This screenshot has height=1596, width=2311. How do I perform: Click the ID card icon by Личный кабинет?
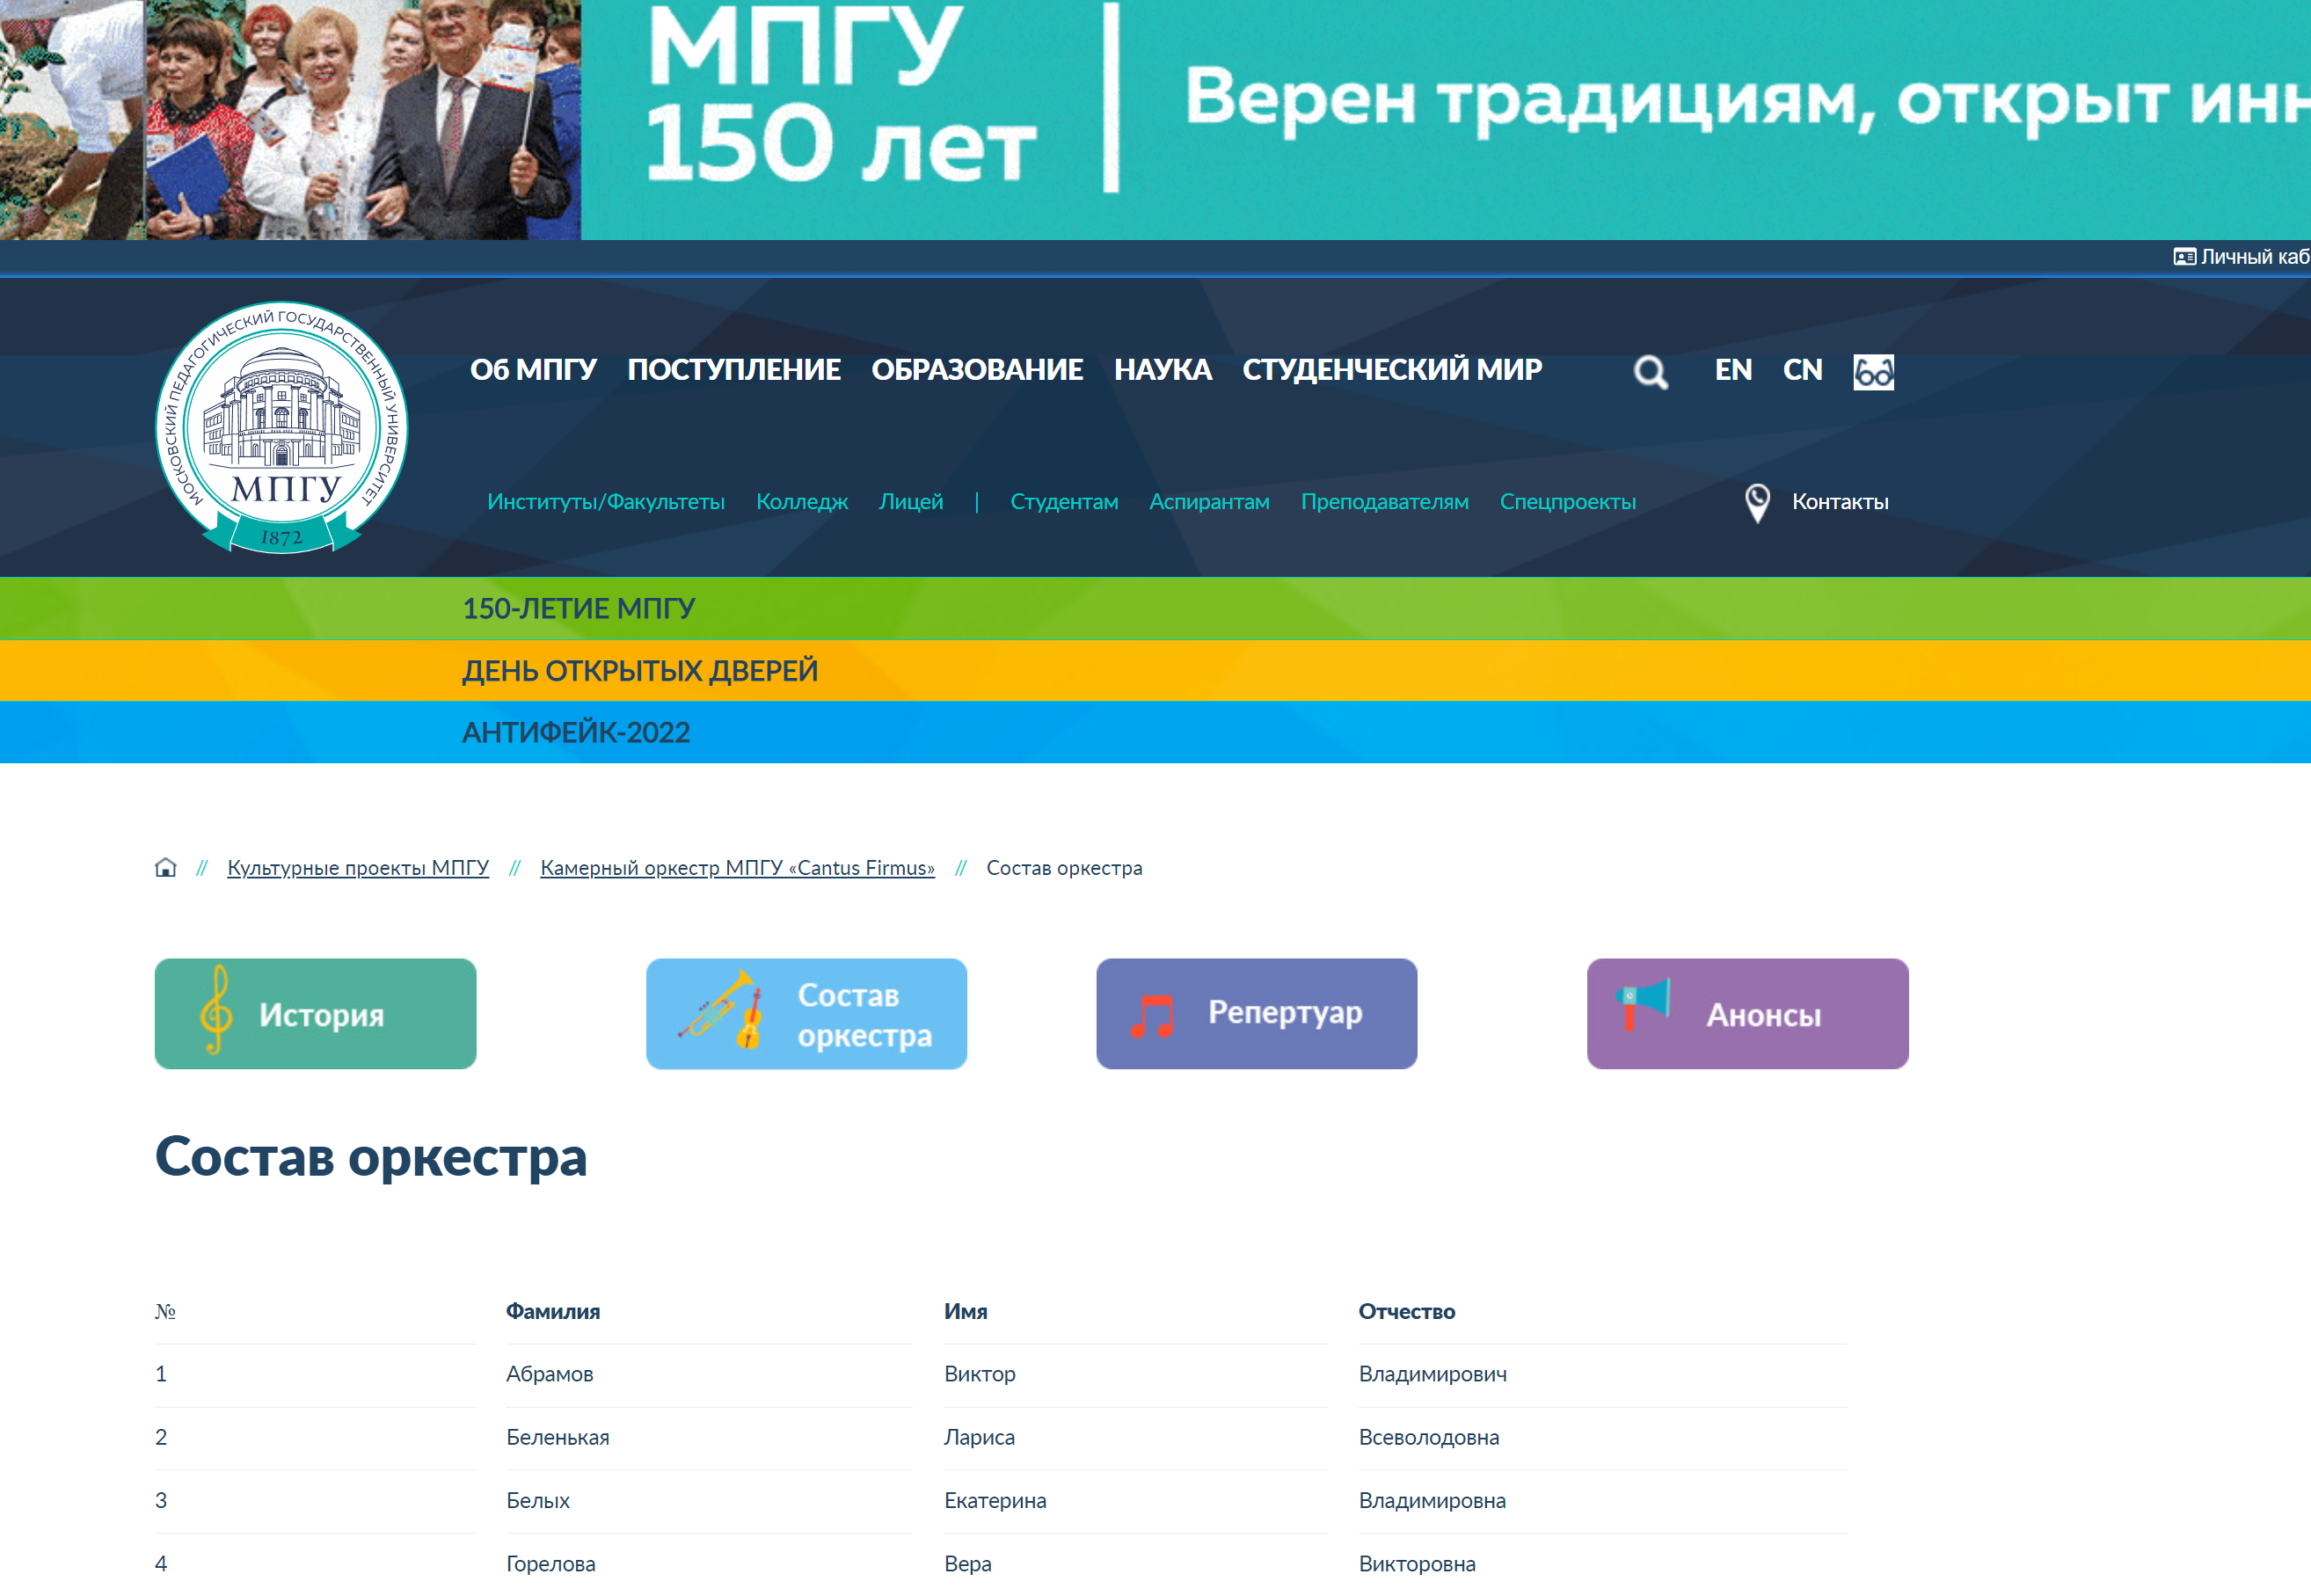[2184, 257]
